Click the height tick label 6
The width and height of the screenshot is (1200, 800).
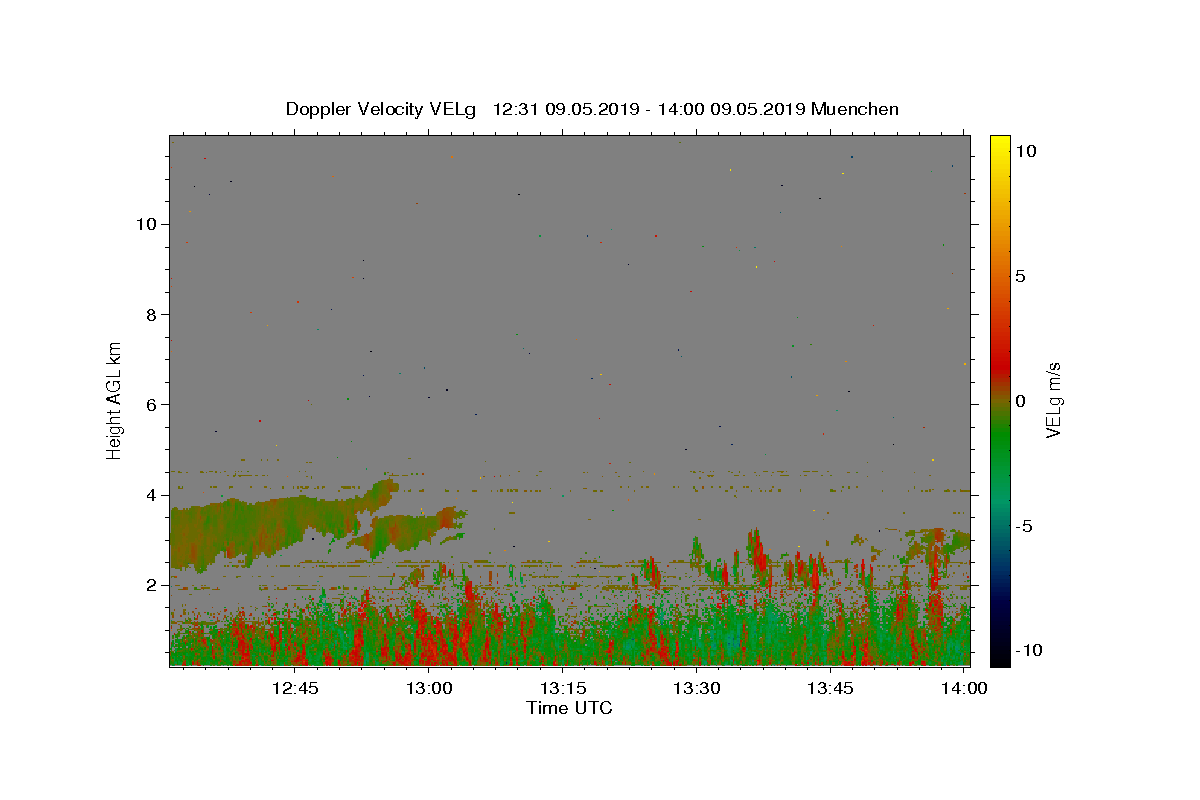click(x=152, y=404)
